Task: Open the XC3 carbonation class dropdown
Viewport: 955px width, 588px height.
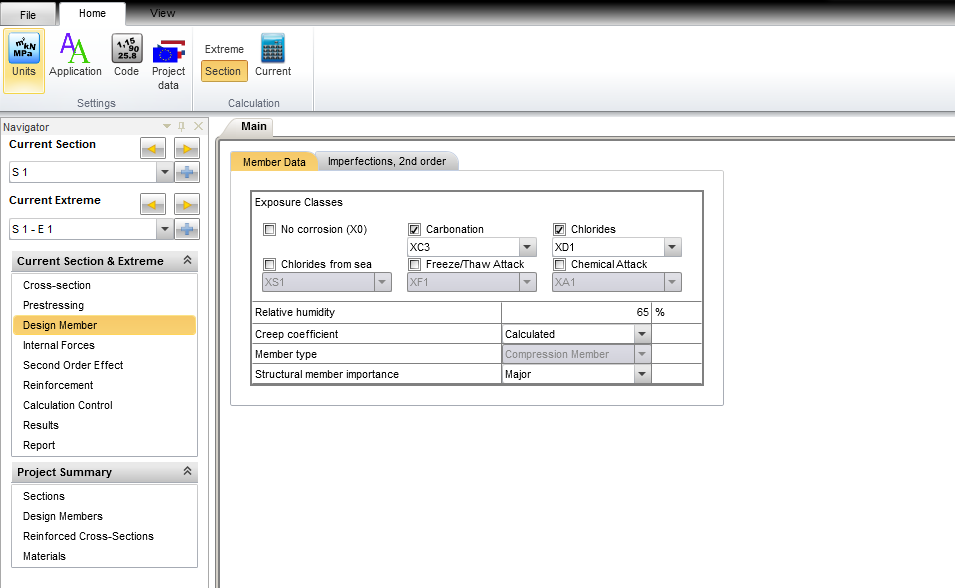Action: point(529,246)
